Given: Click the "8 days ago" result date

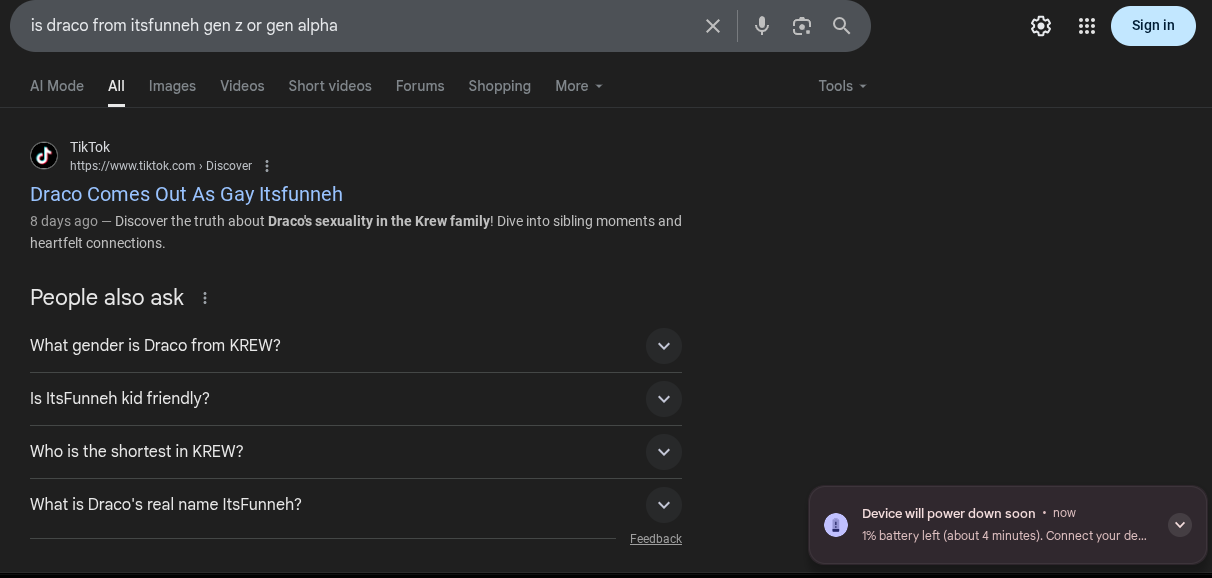Looking at the screenshot, I should click(64, 221).
